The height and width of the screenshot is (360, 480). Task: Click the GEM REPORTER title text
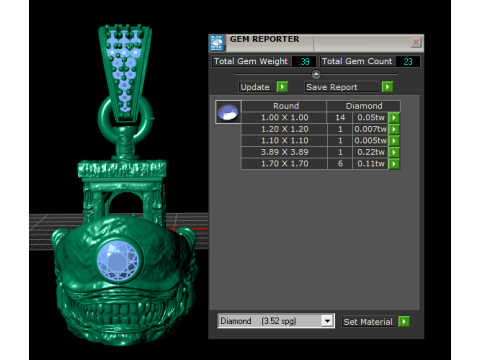[x=264, y=39]
